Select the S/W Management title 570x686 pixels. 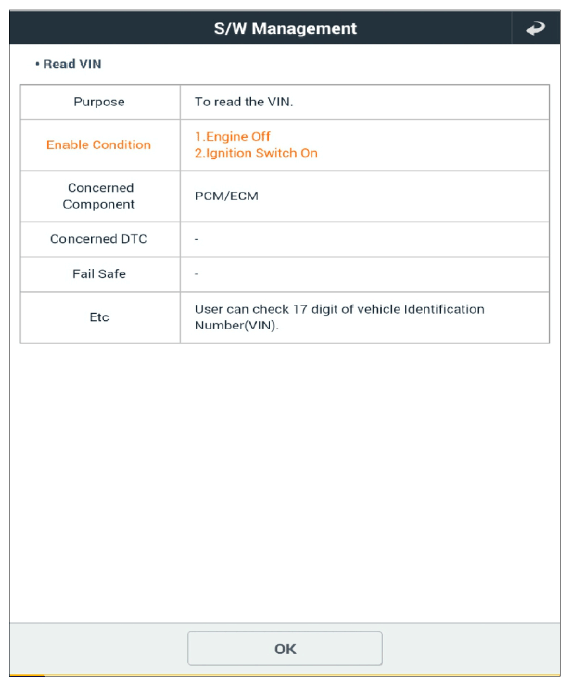point(285,28)
